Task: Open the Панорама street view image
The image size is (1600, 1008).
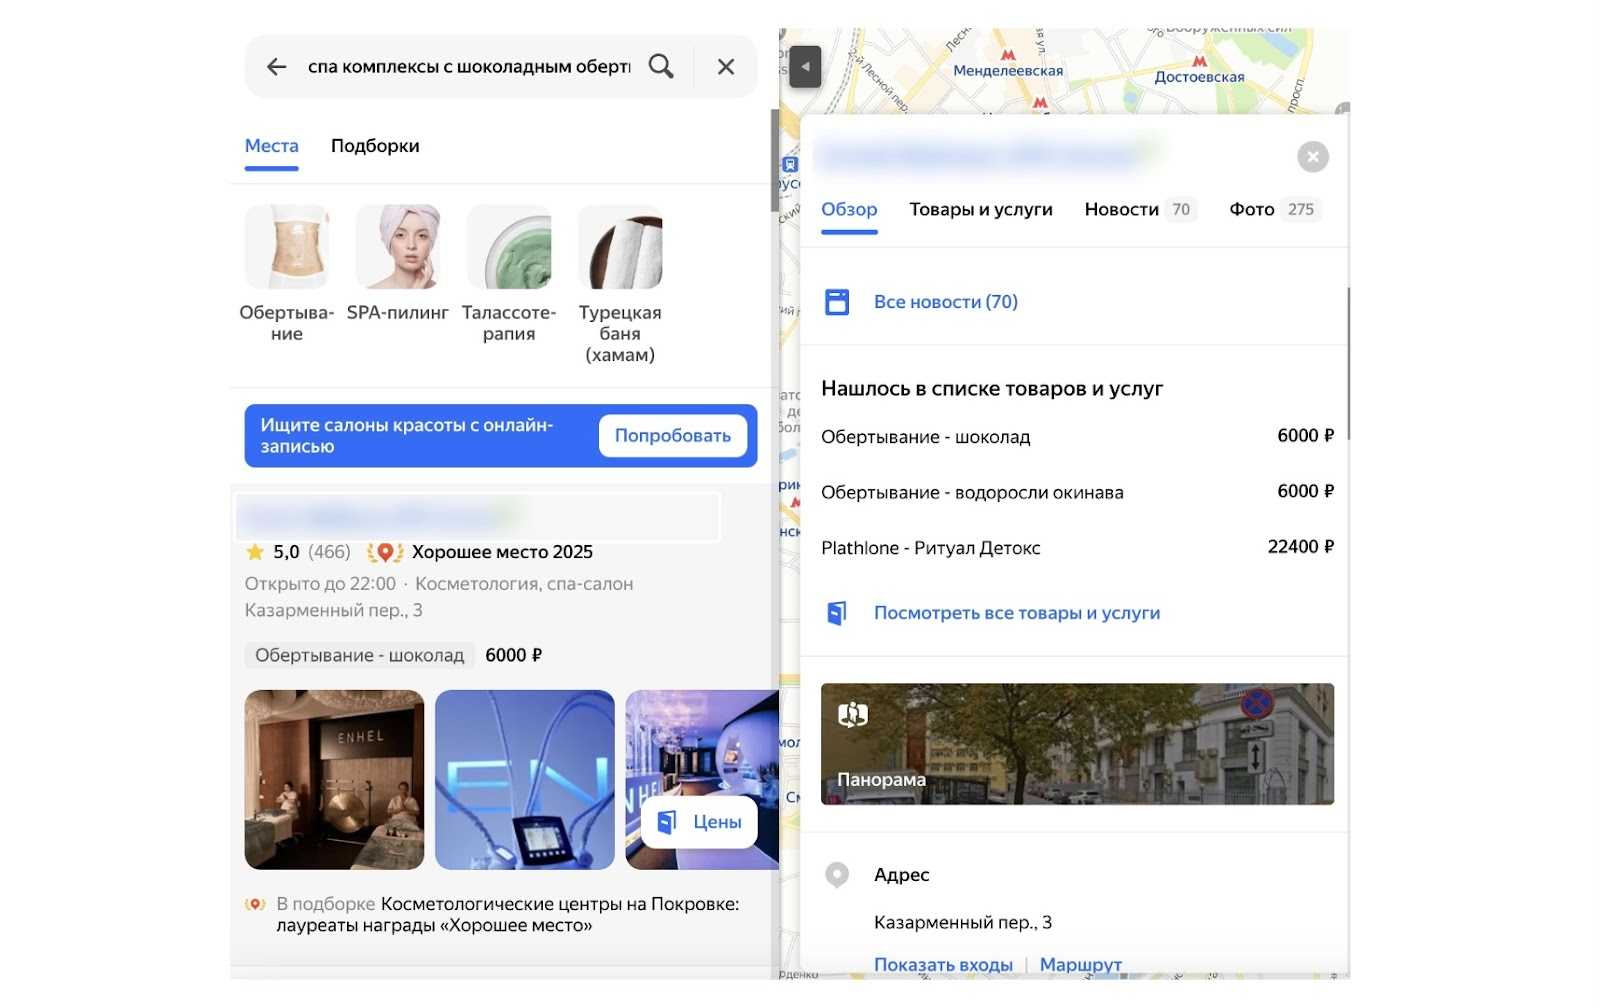Action: point(1077,744)
